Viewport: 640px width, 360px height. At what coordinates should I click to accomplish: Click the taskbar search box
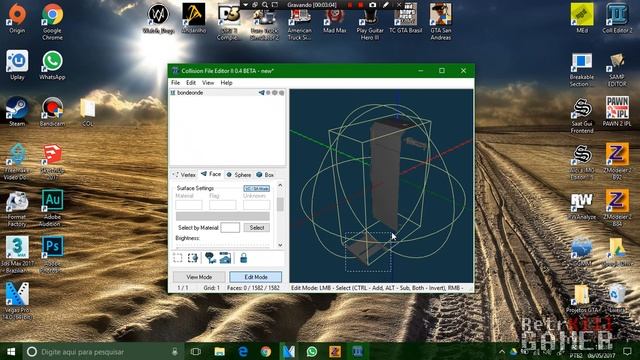(x=103, y=351)
